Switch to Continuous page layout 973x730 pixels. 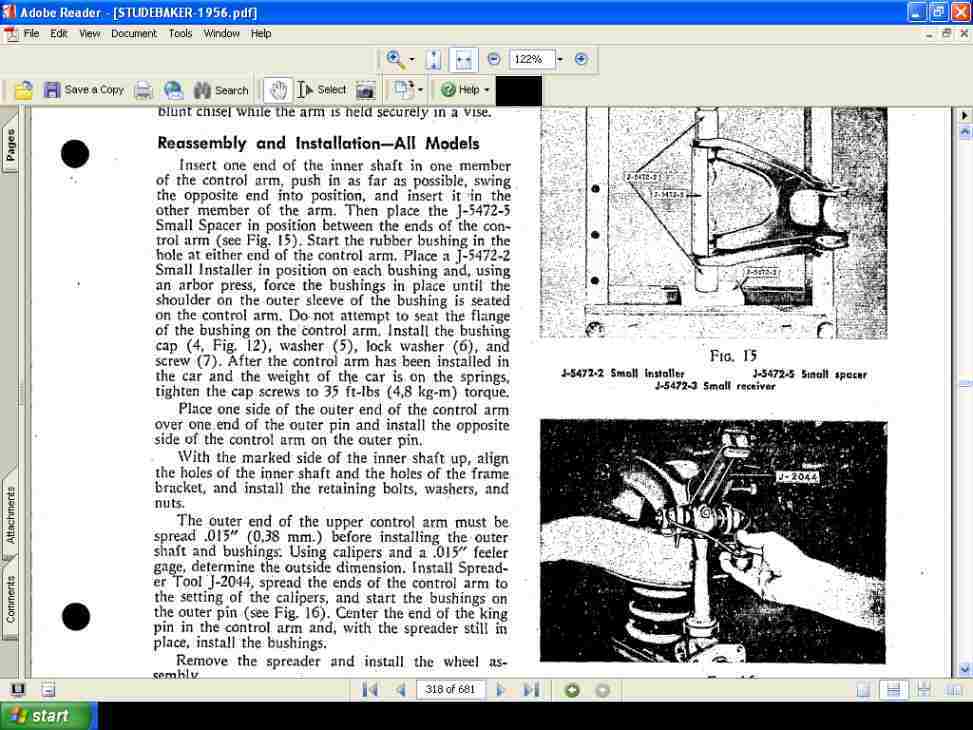(x=894, y=690)
